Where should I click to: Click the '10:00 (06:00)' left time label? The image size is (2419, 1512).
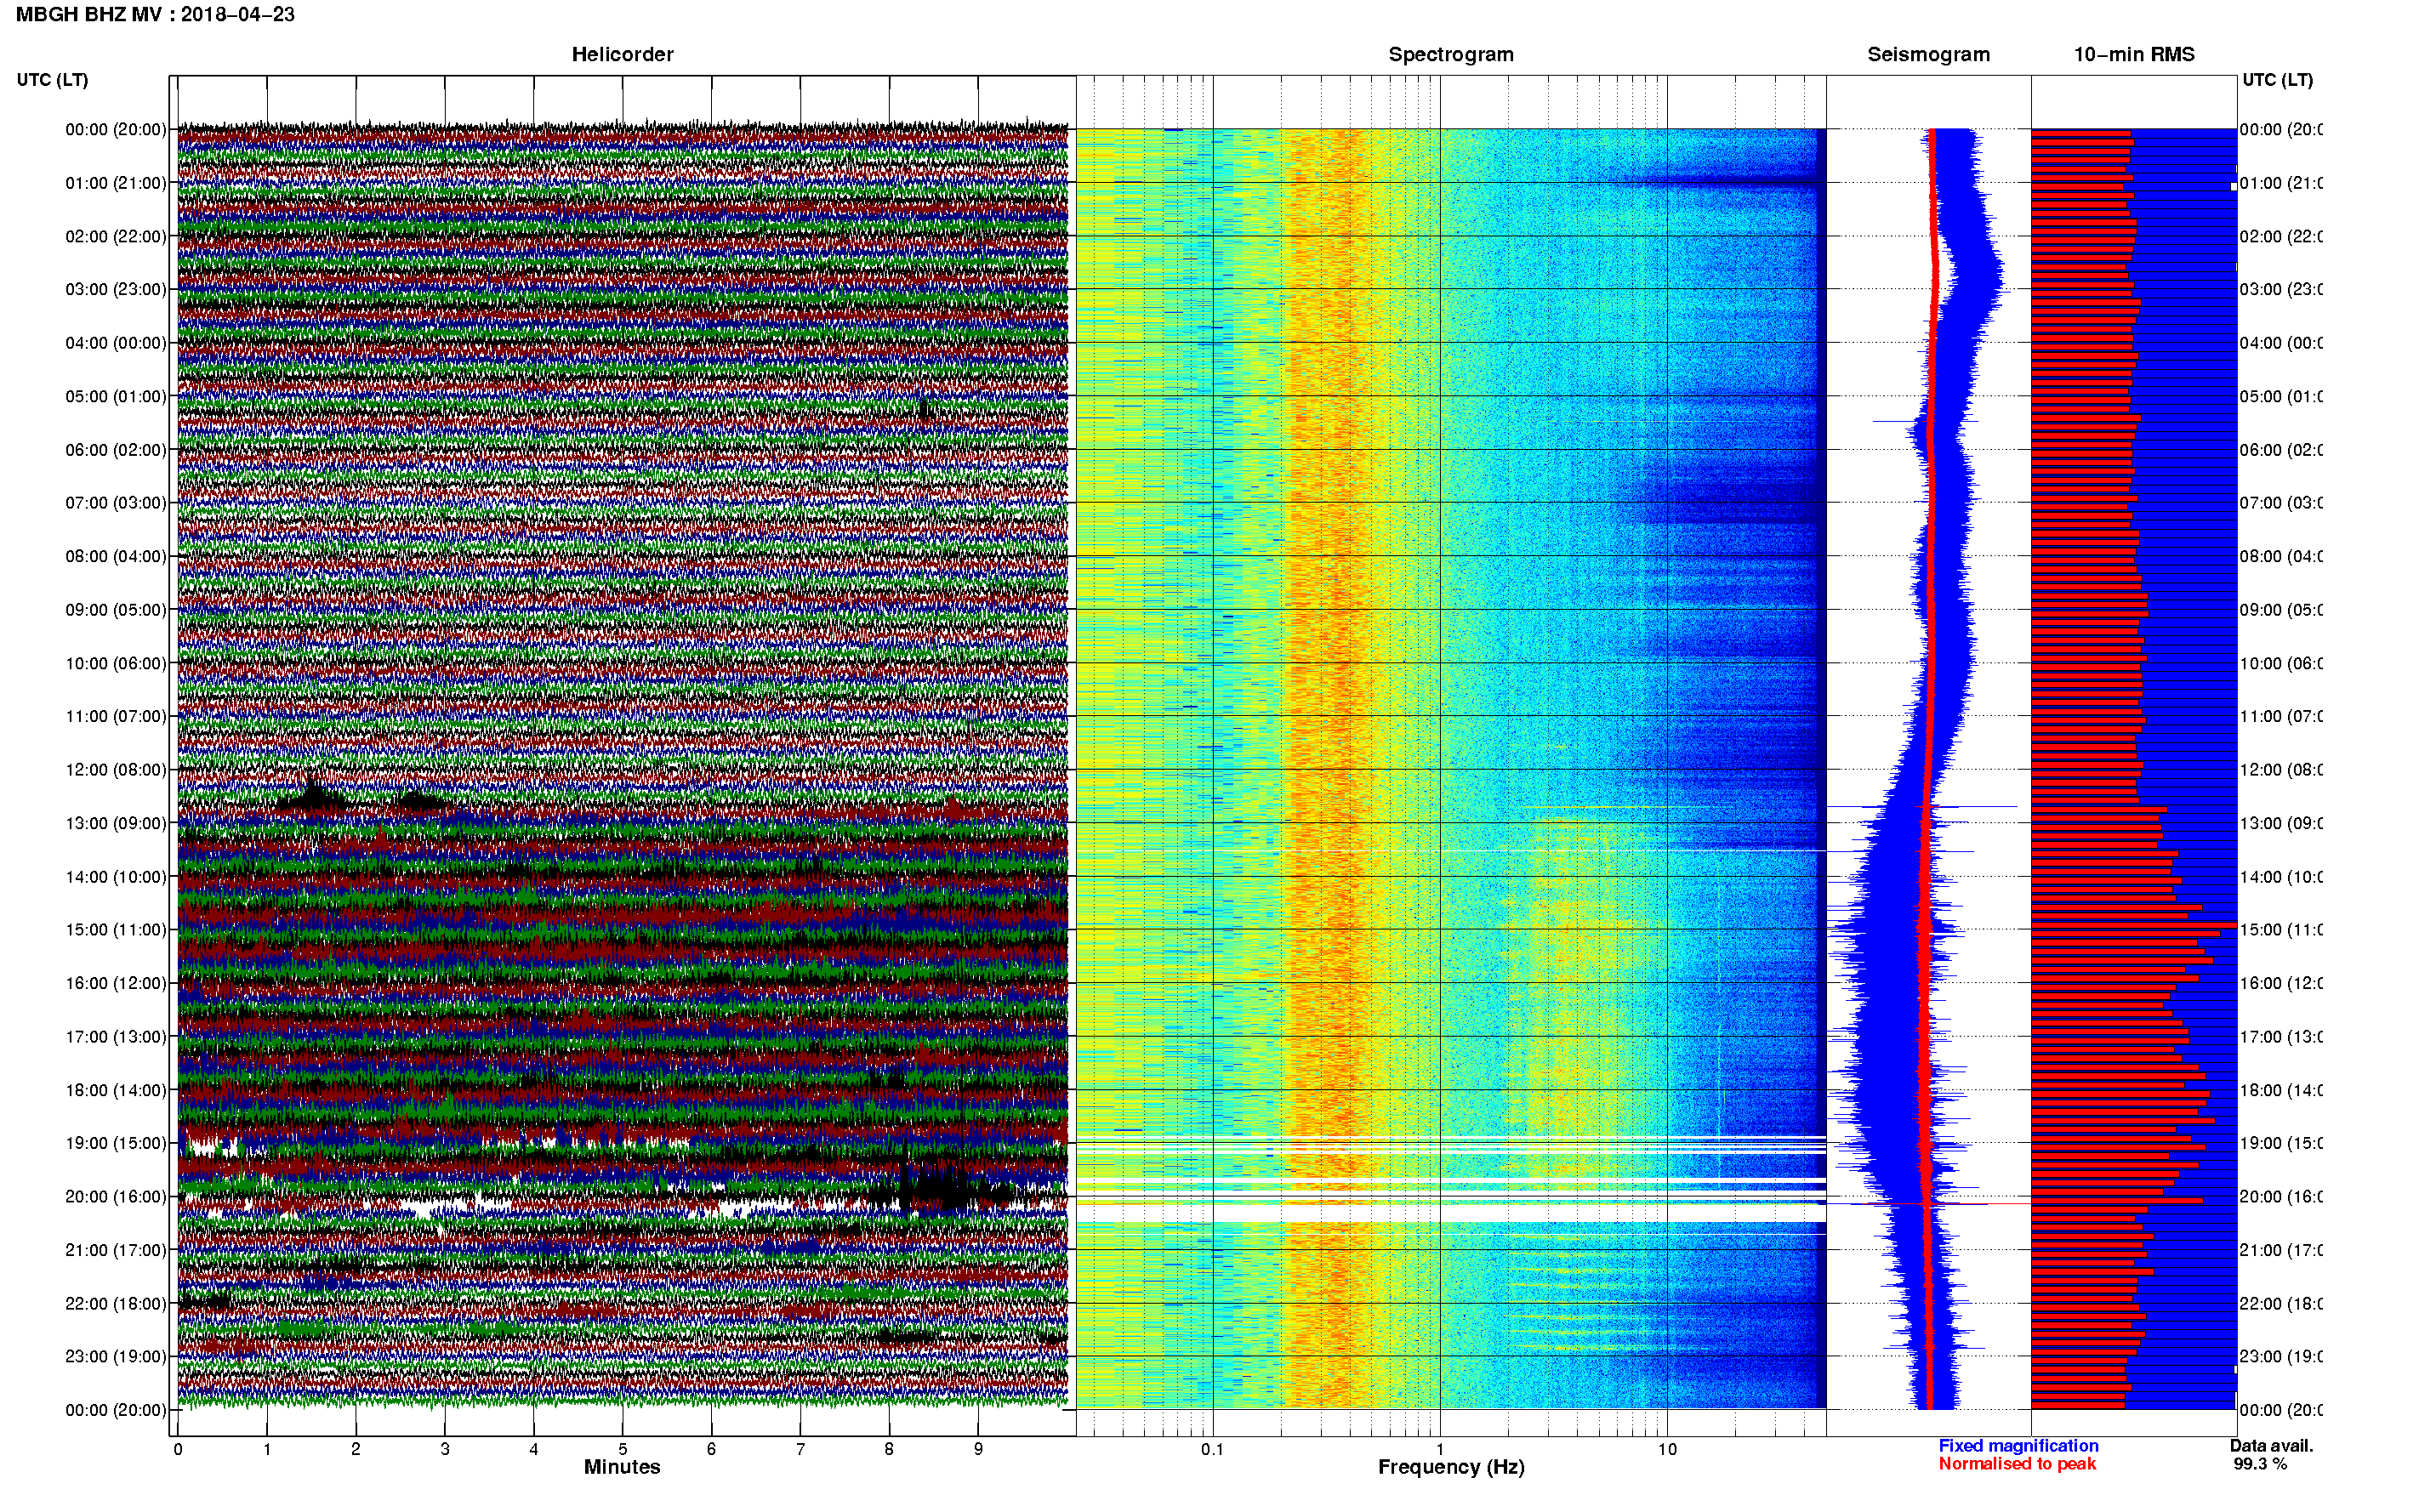(x=116, y=663)
